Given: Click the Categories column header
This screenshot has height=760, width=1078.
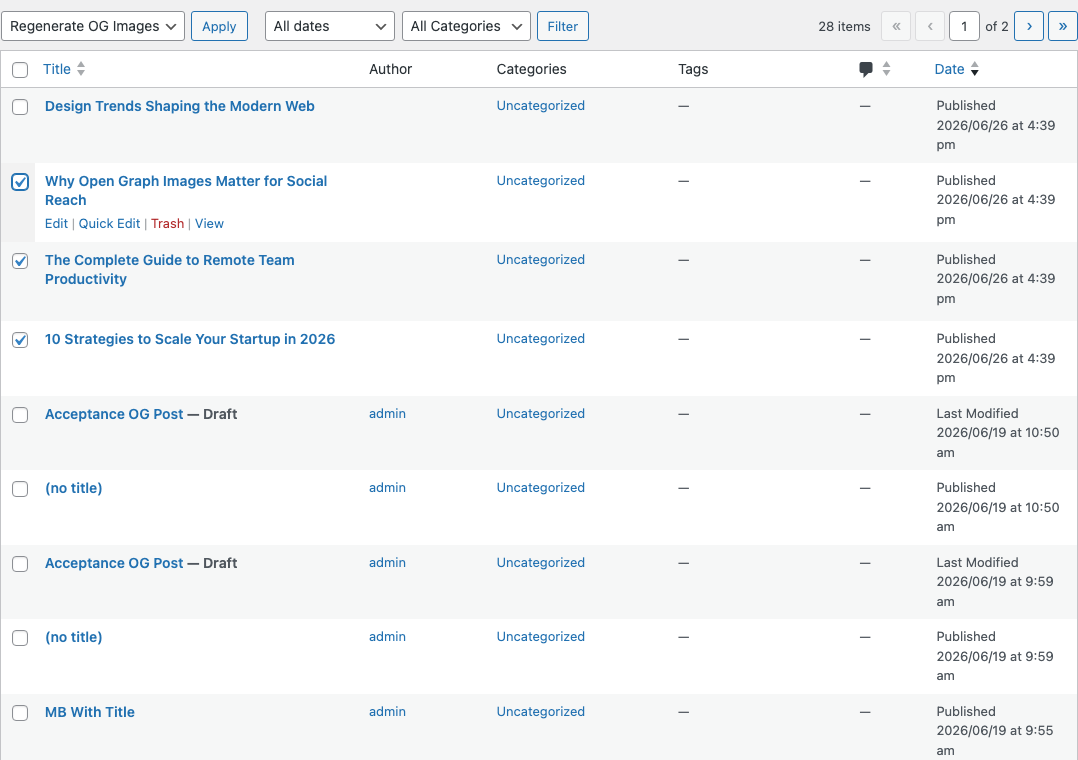Looking at the screenshot, I should tap(531, 69).
